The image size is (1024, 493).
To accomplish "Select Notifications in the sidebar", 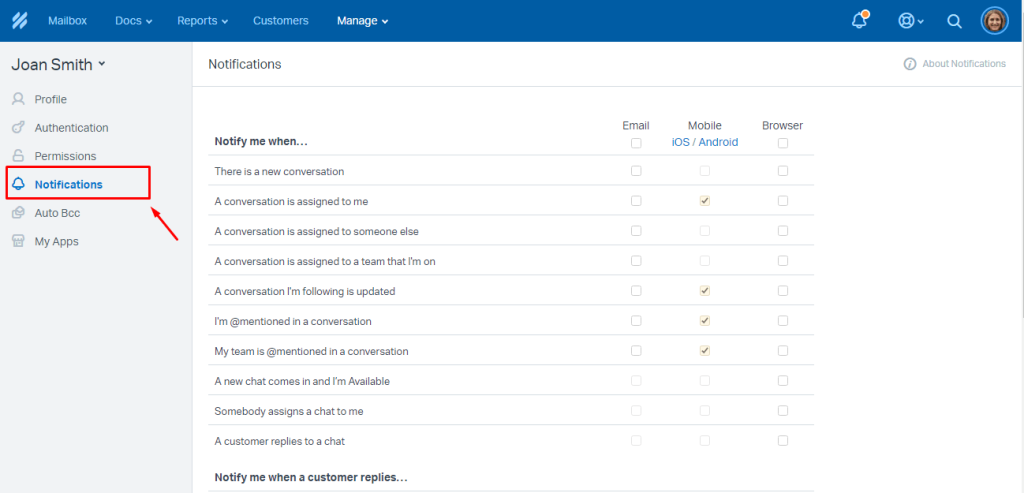I will tap(69, 184).
